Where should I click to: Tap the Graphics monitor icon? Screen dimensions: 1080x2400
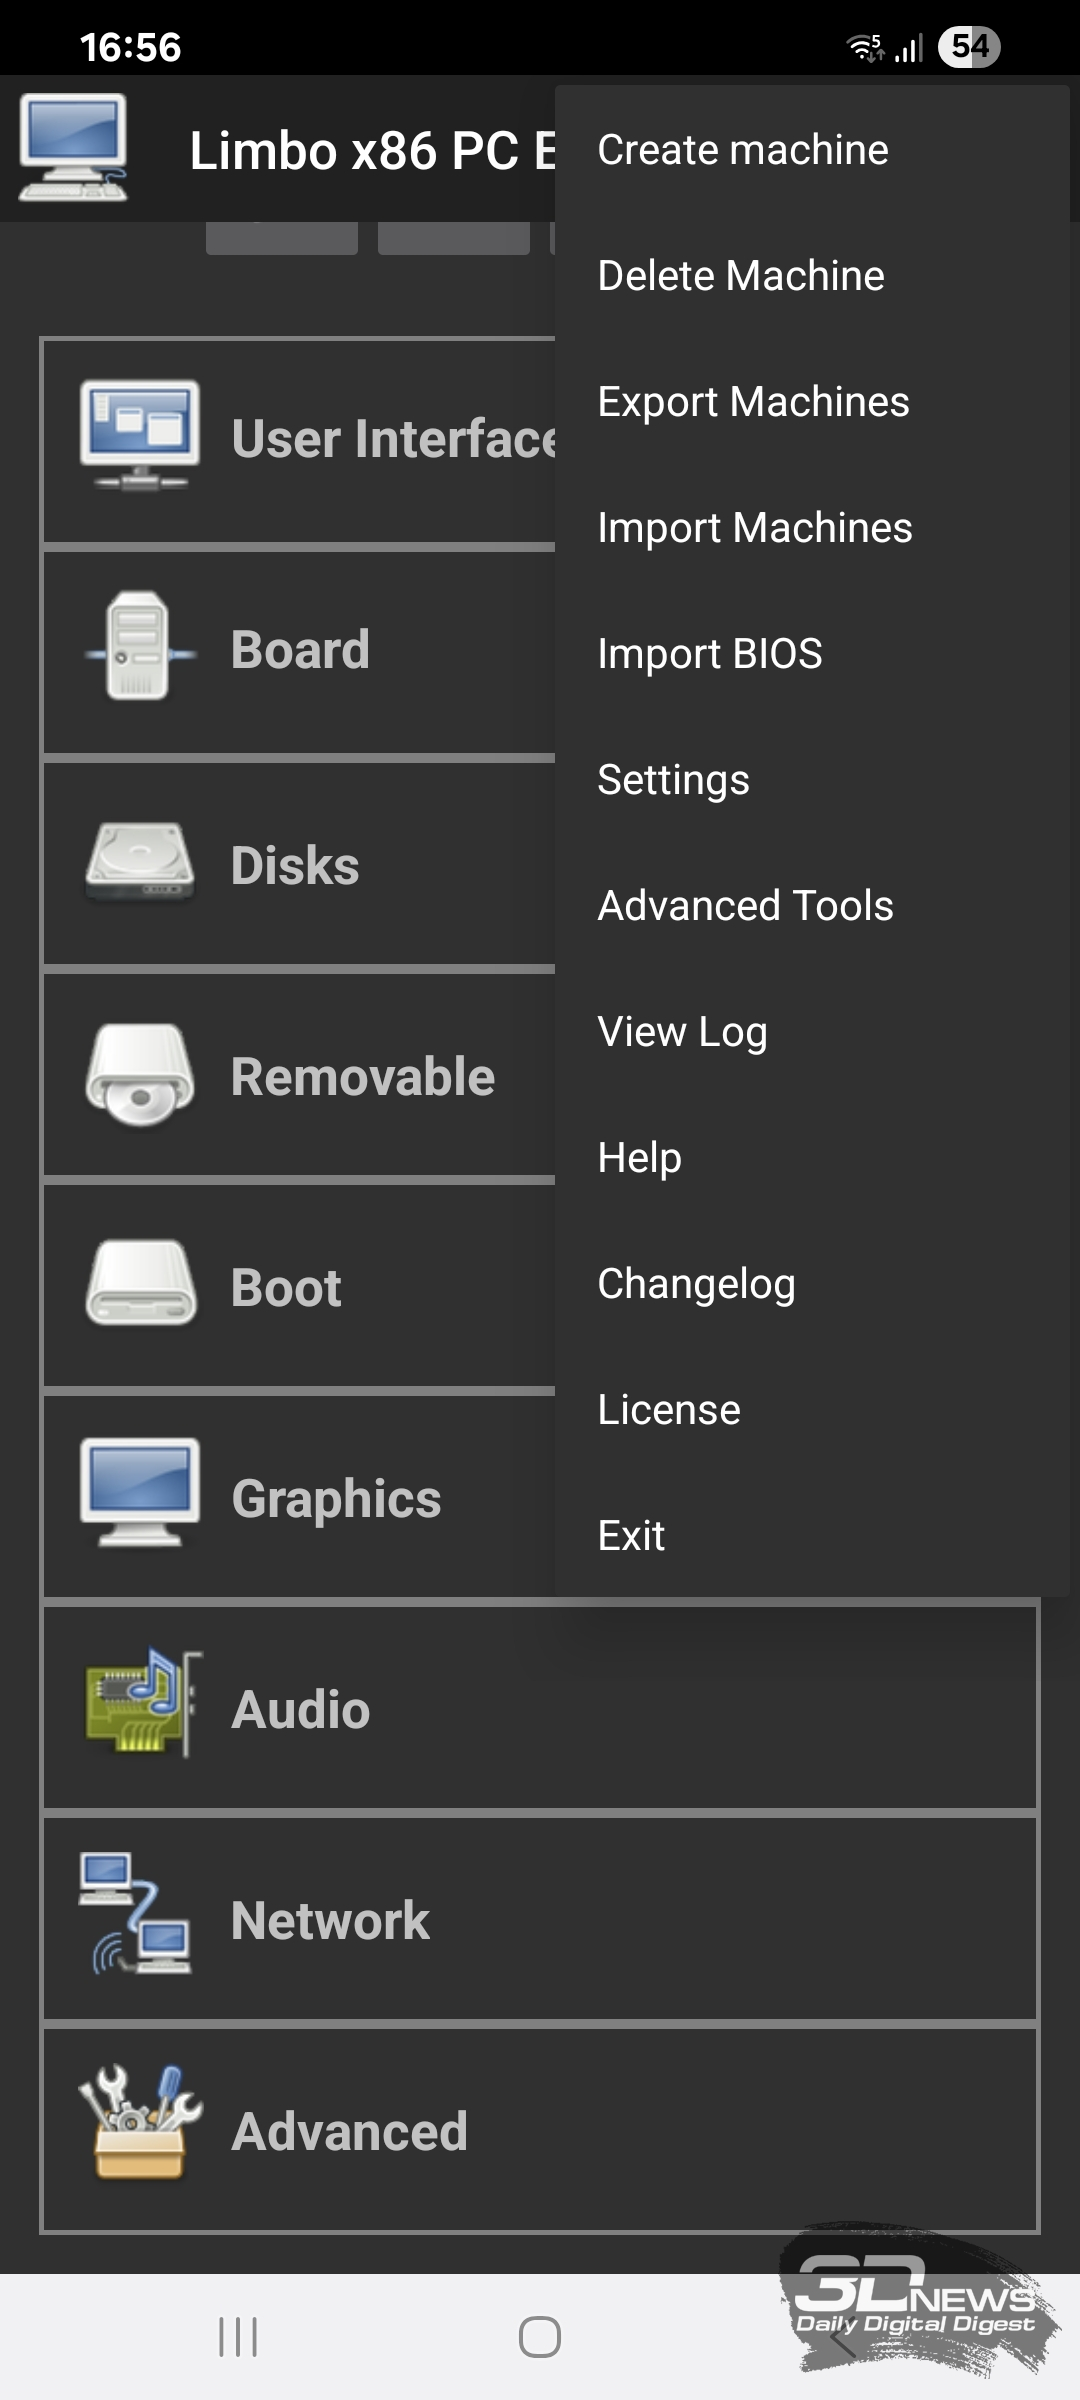140,1493
